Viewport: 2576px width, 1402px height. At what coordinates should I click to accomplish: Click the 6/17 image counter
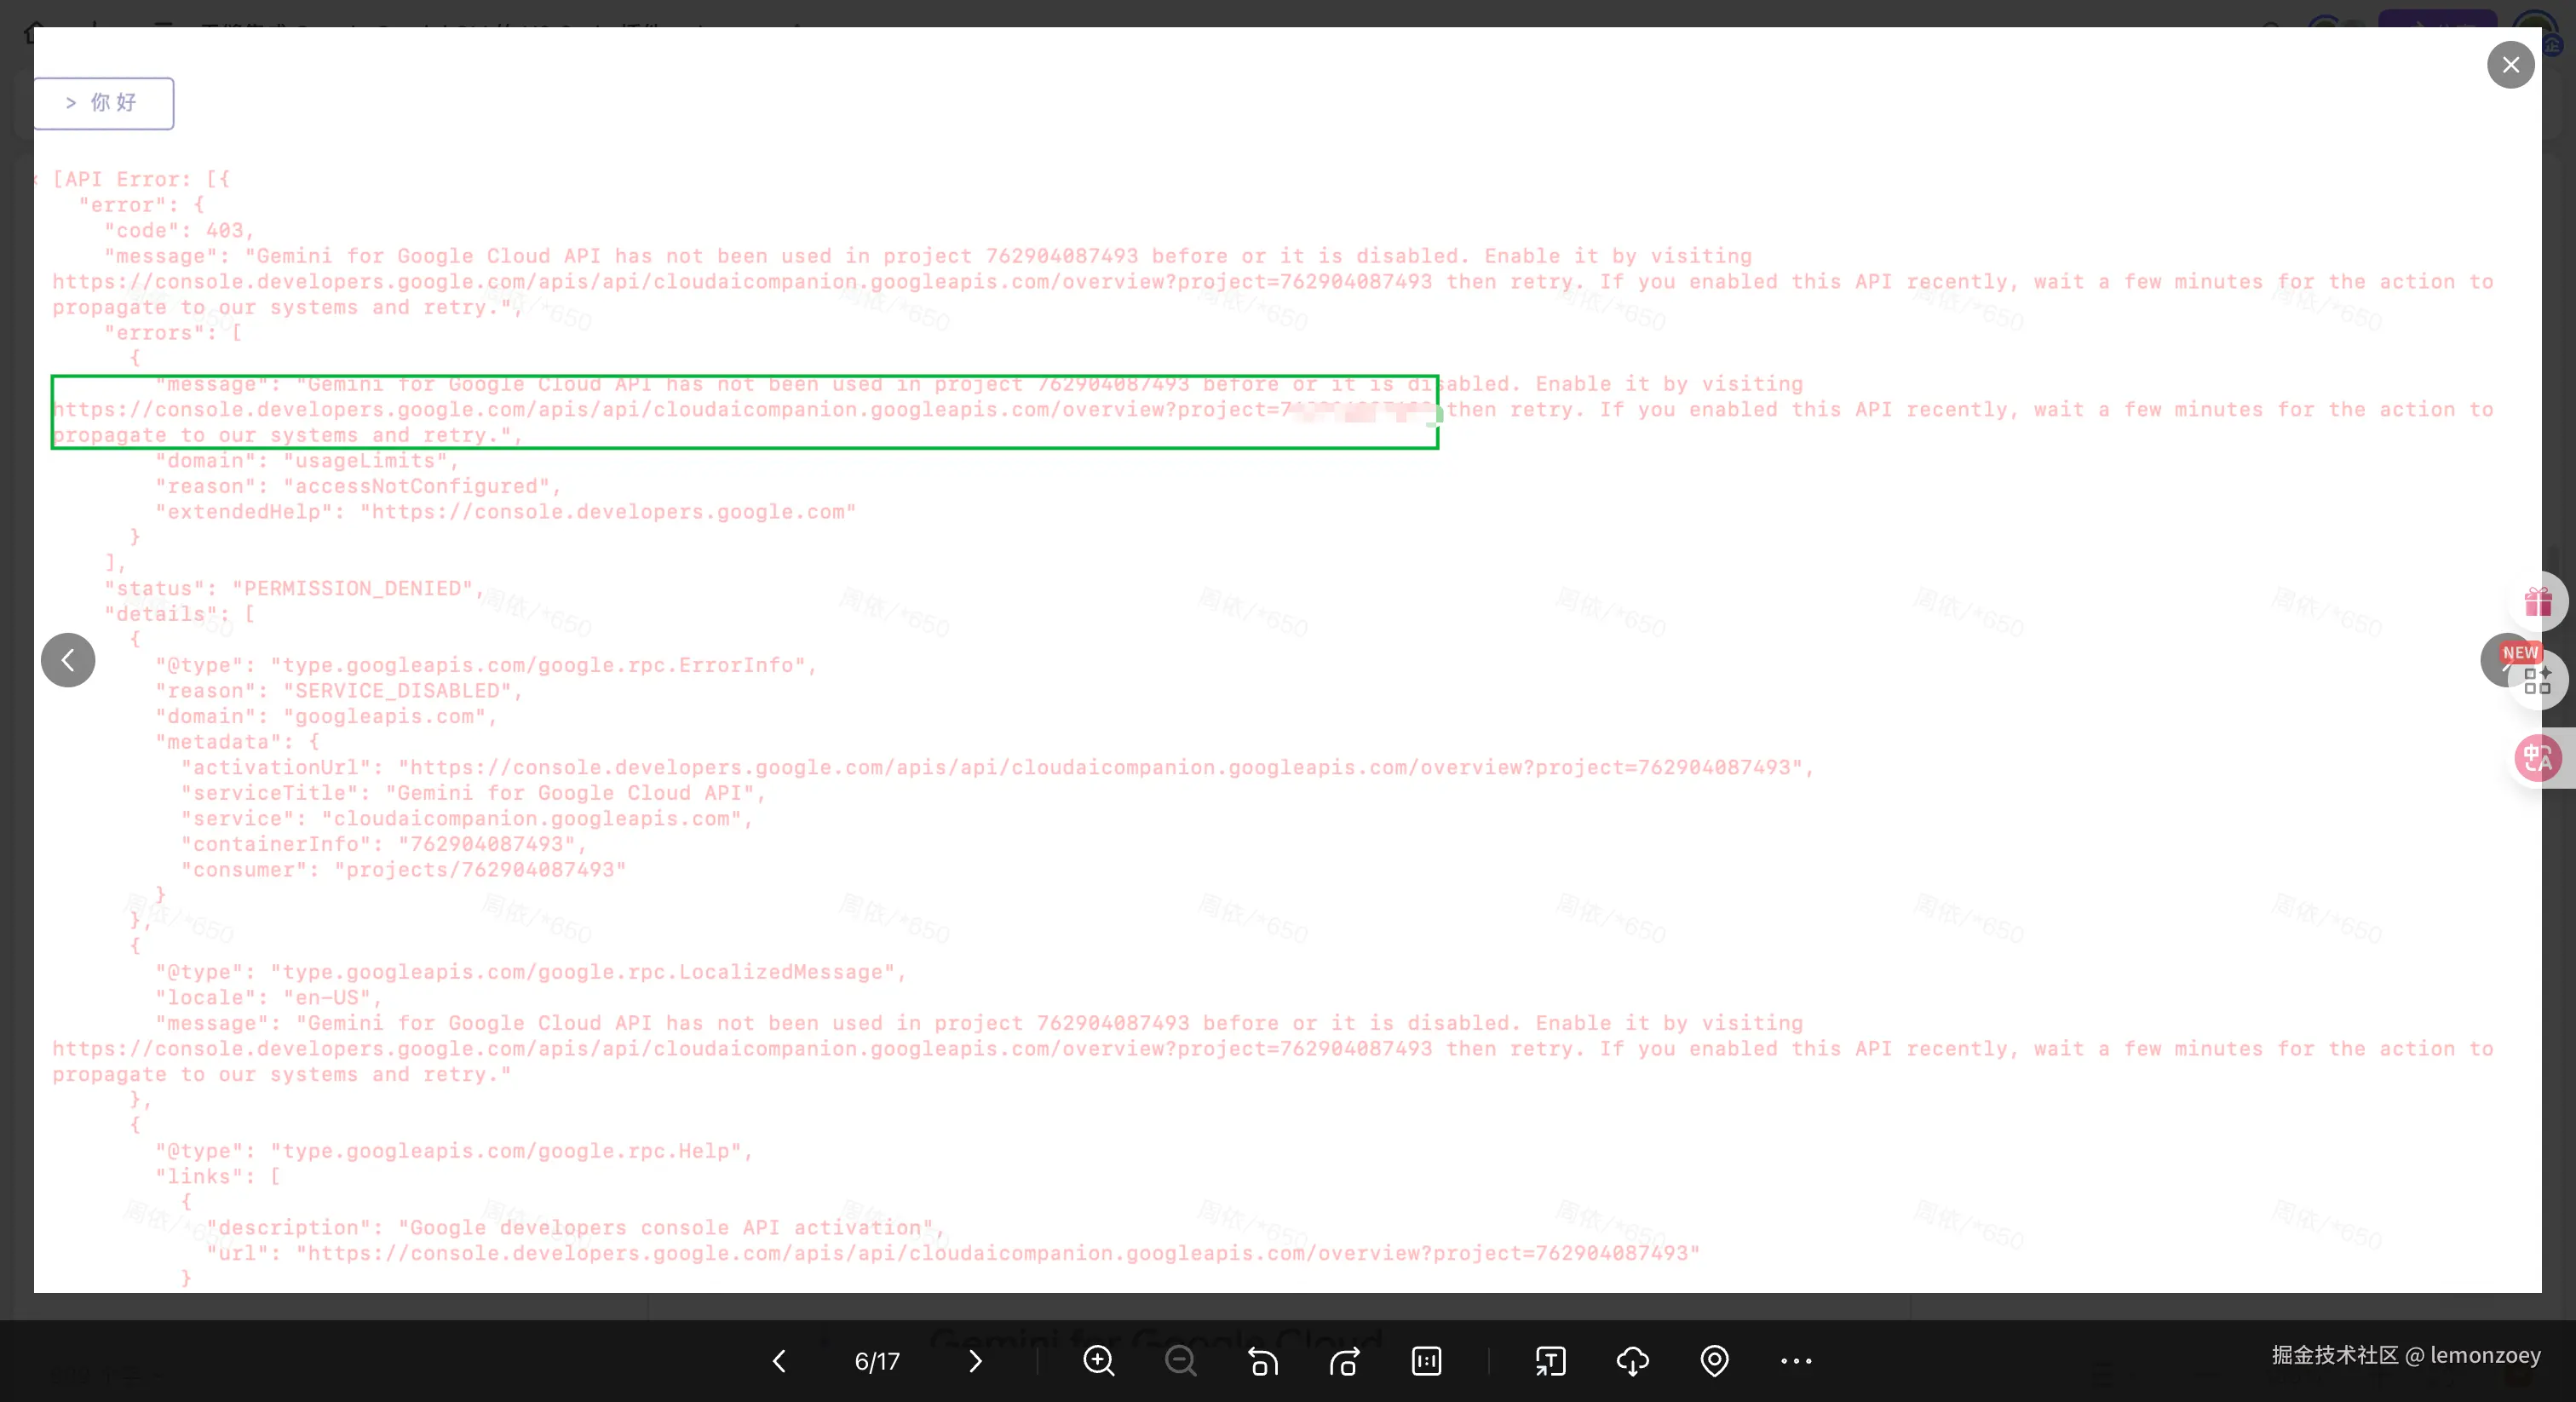[877, 1361]
